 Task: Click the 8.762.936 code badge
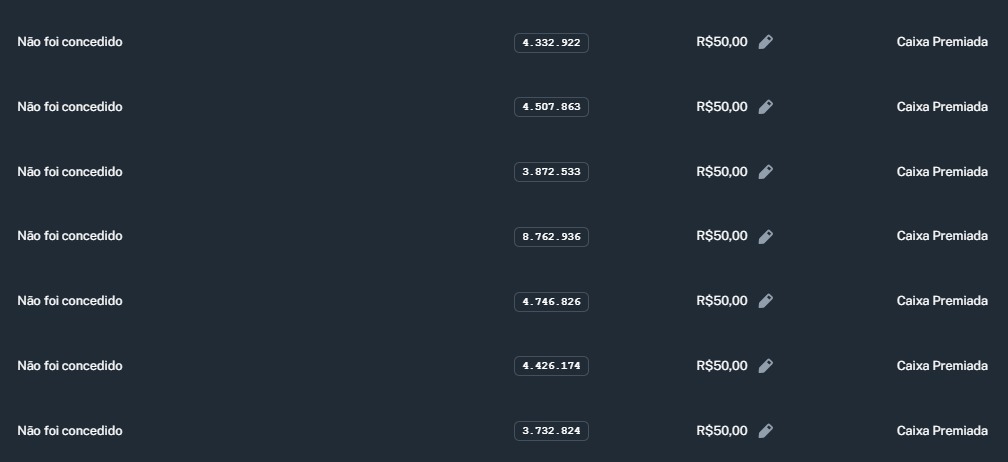pyautogui.click(x=551, y=237)
